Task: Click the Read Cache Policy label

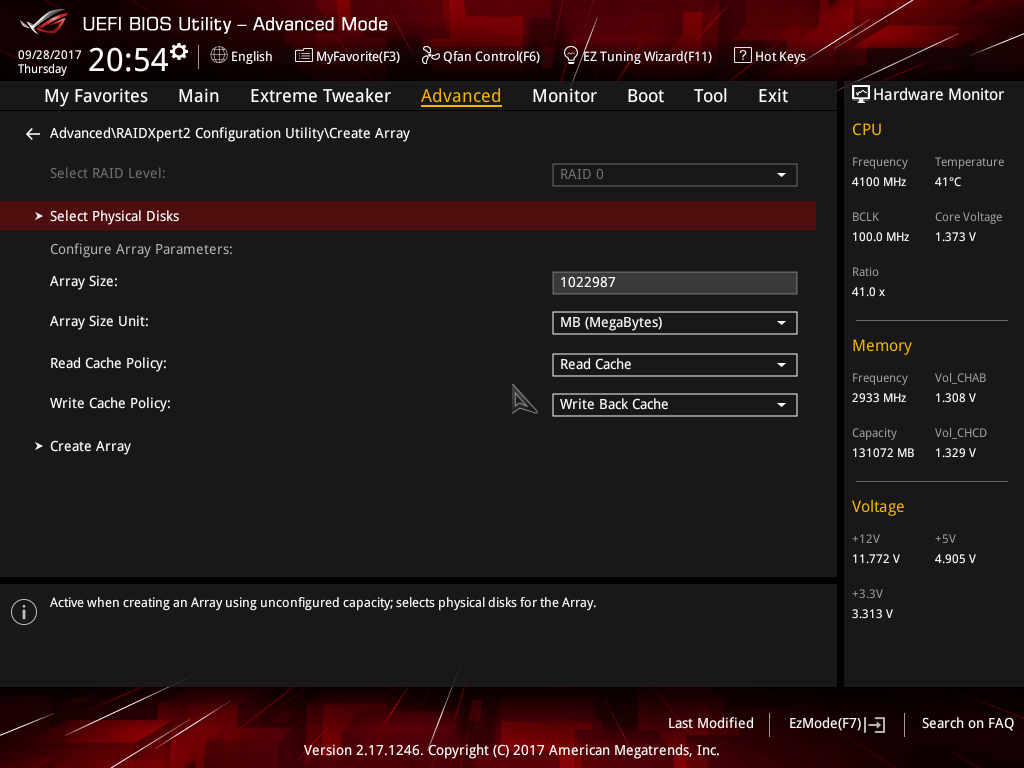Action: tap(108, 363)
